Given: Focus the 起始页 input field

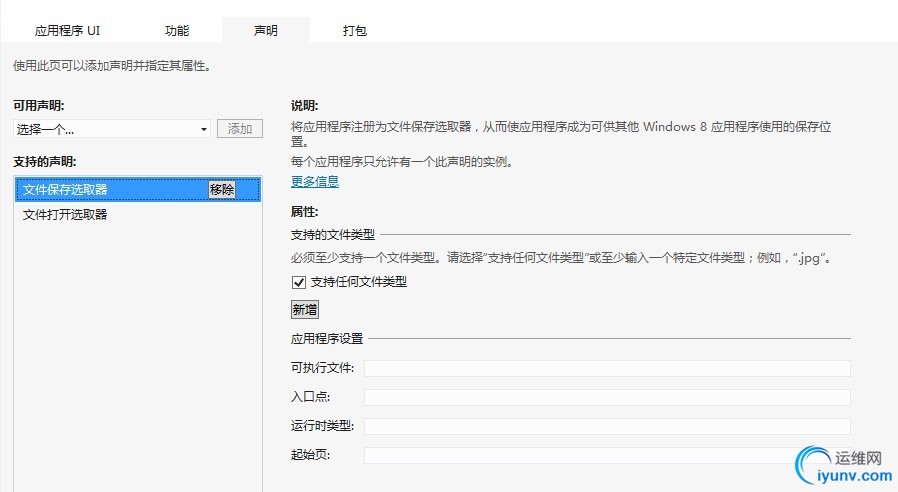Looking at the screenshot, I should [607, 455].
